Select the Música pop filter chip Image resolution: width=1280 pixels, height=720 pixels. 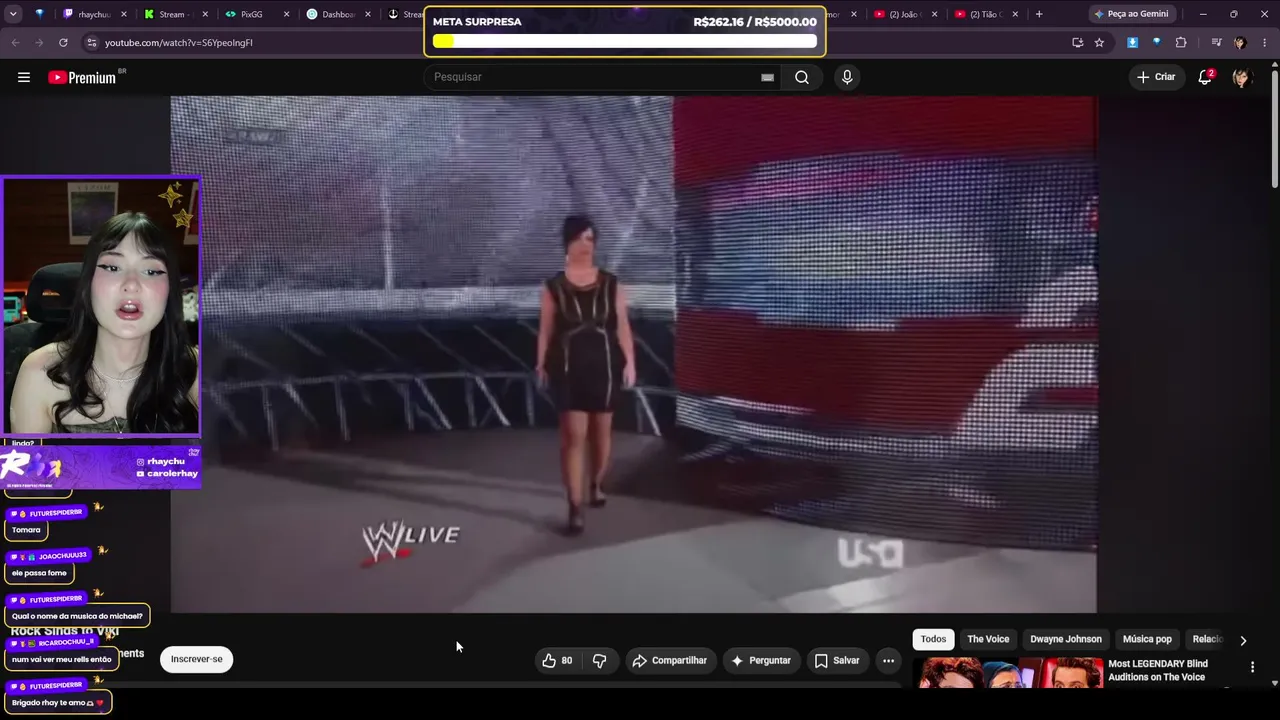(1147, 639)
